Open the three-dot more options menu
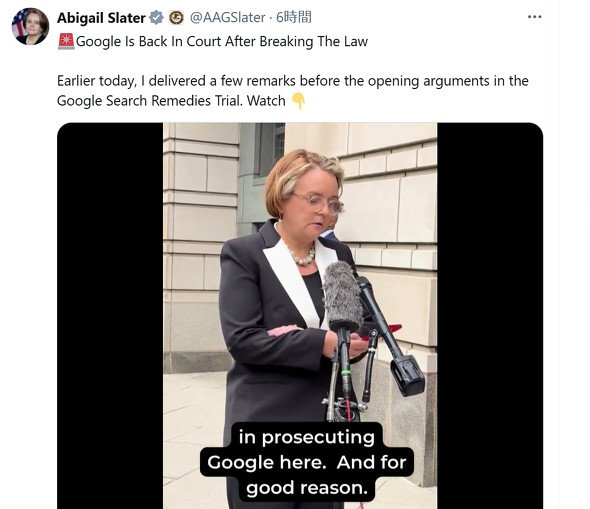The image size is (590, 509). pos(534,17)
